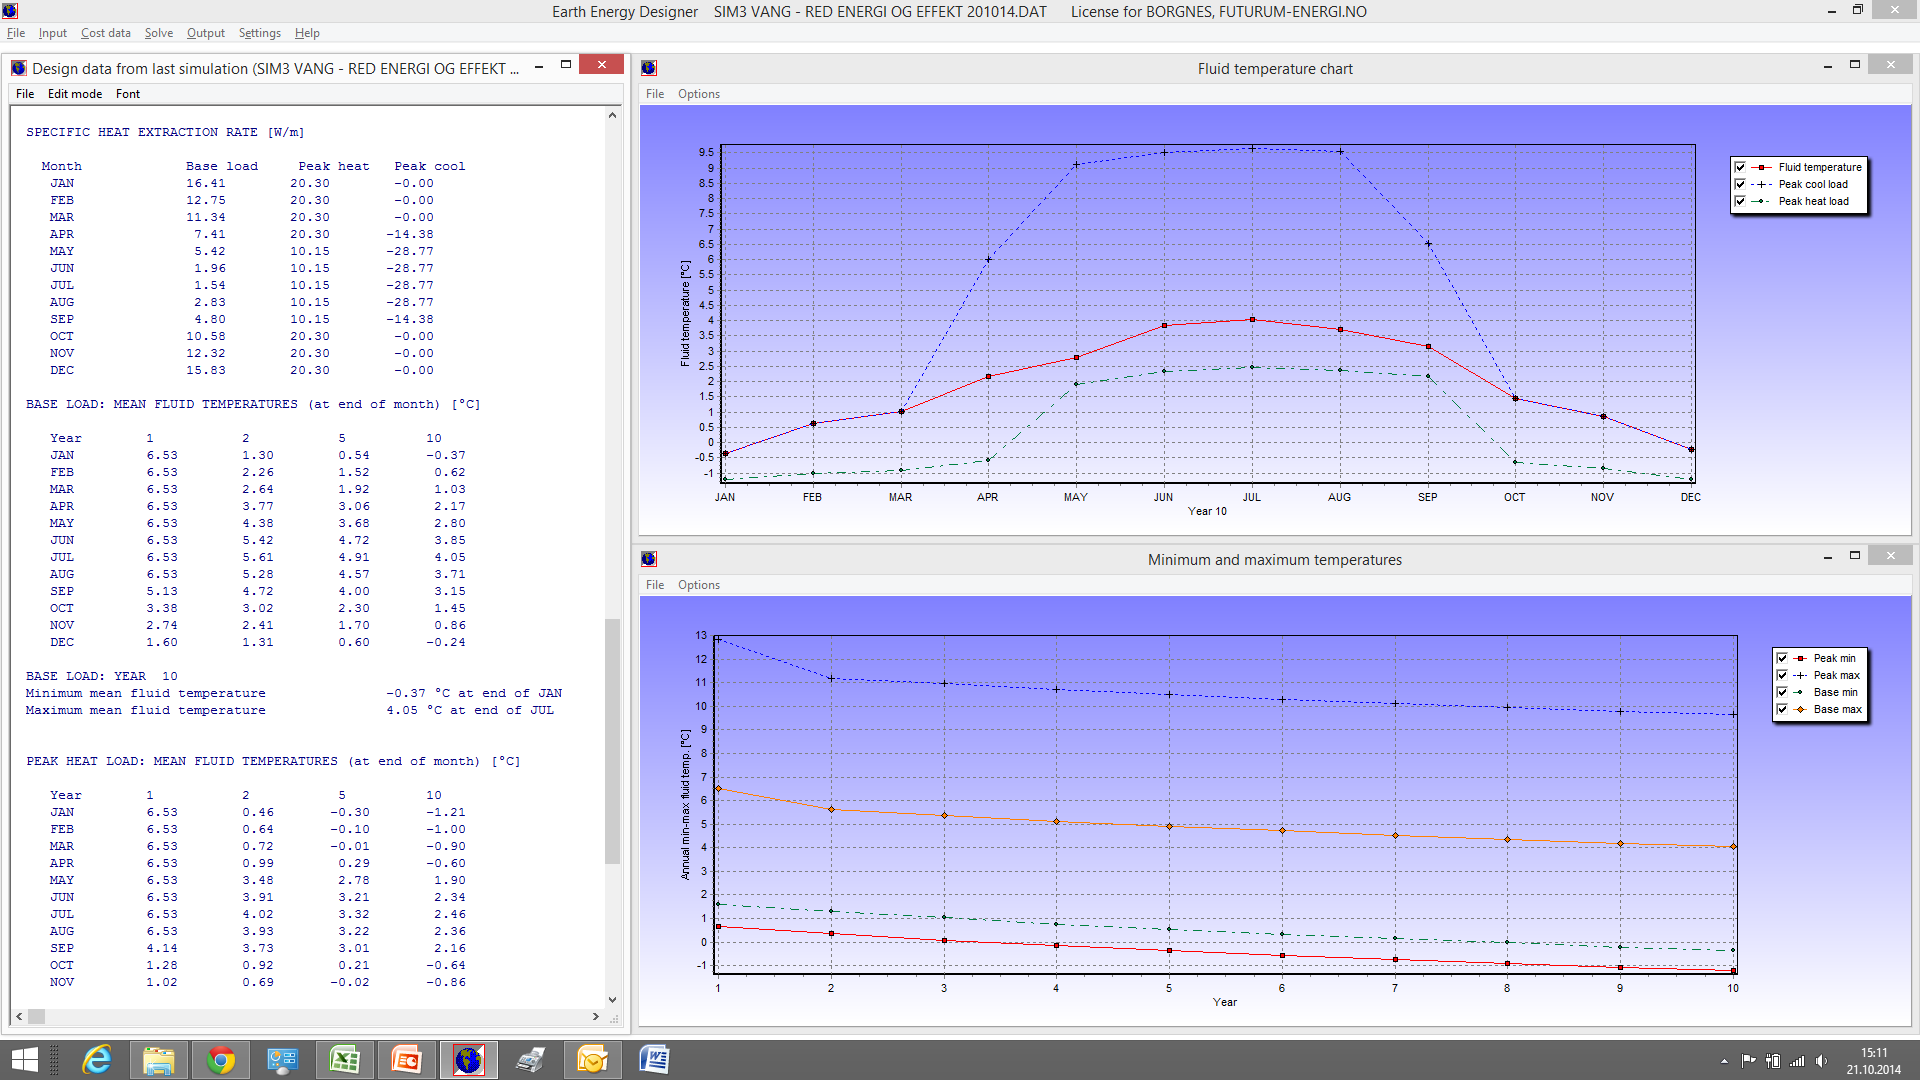Maximize the Fluid temperature chart window

(x=1855, y=65)
